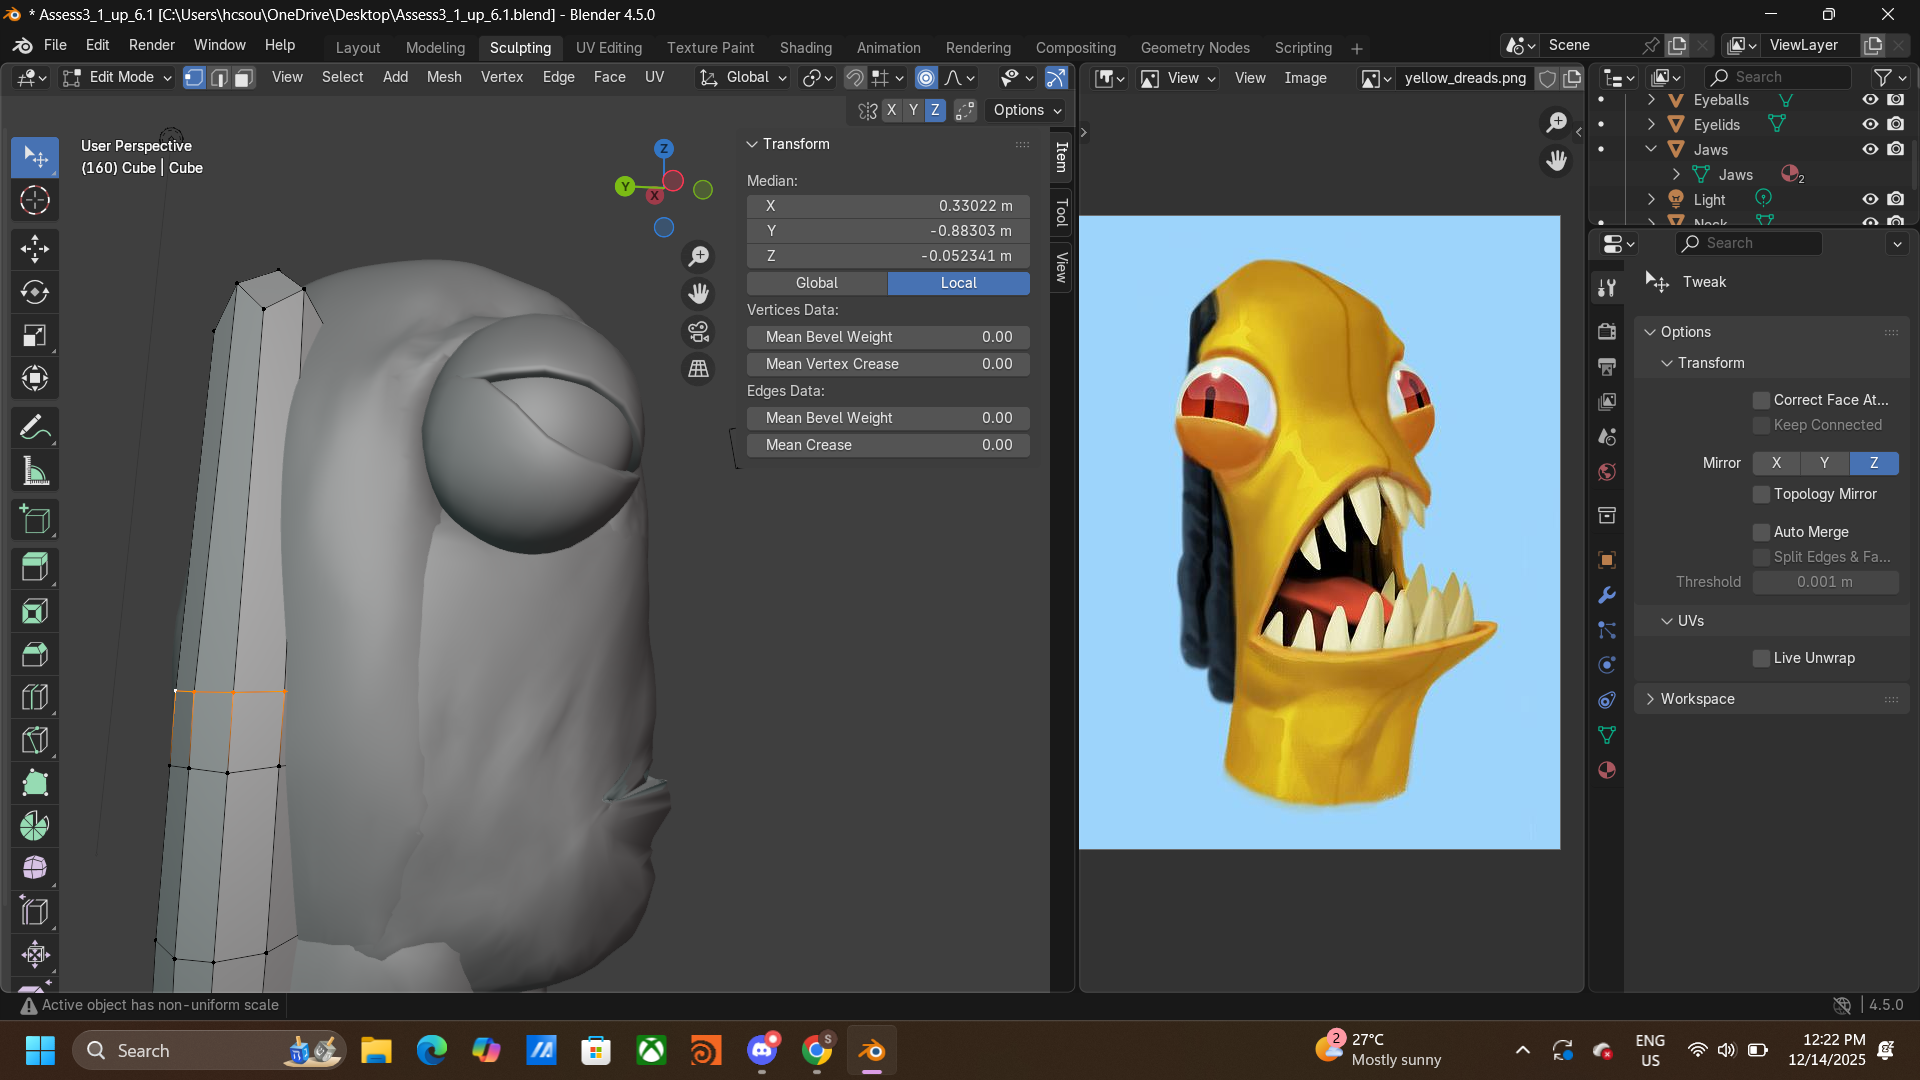This screenshot has height=1080, width=1920.
Task: Switch to face select mode
Action: pos(244,78)
